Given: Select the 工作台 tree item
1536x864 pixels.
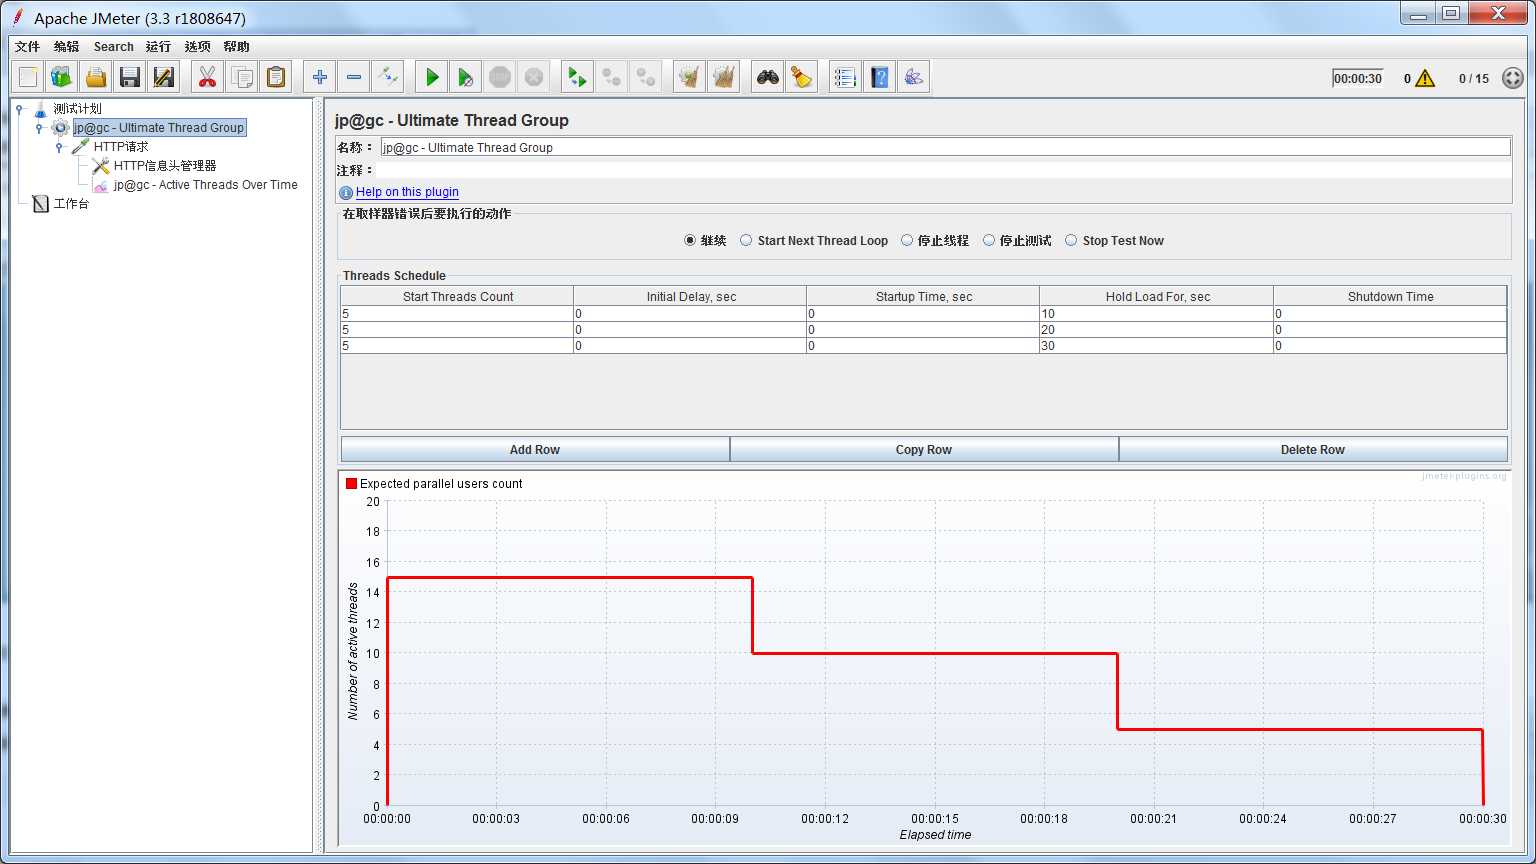Looking at the screenshot, I should pos(71,204).
